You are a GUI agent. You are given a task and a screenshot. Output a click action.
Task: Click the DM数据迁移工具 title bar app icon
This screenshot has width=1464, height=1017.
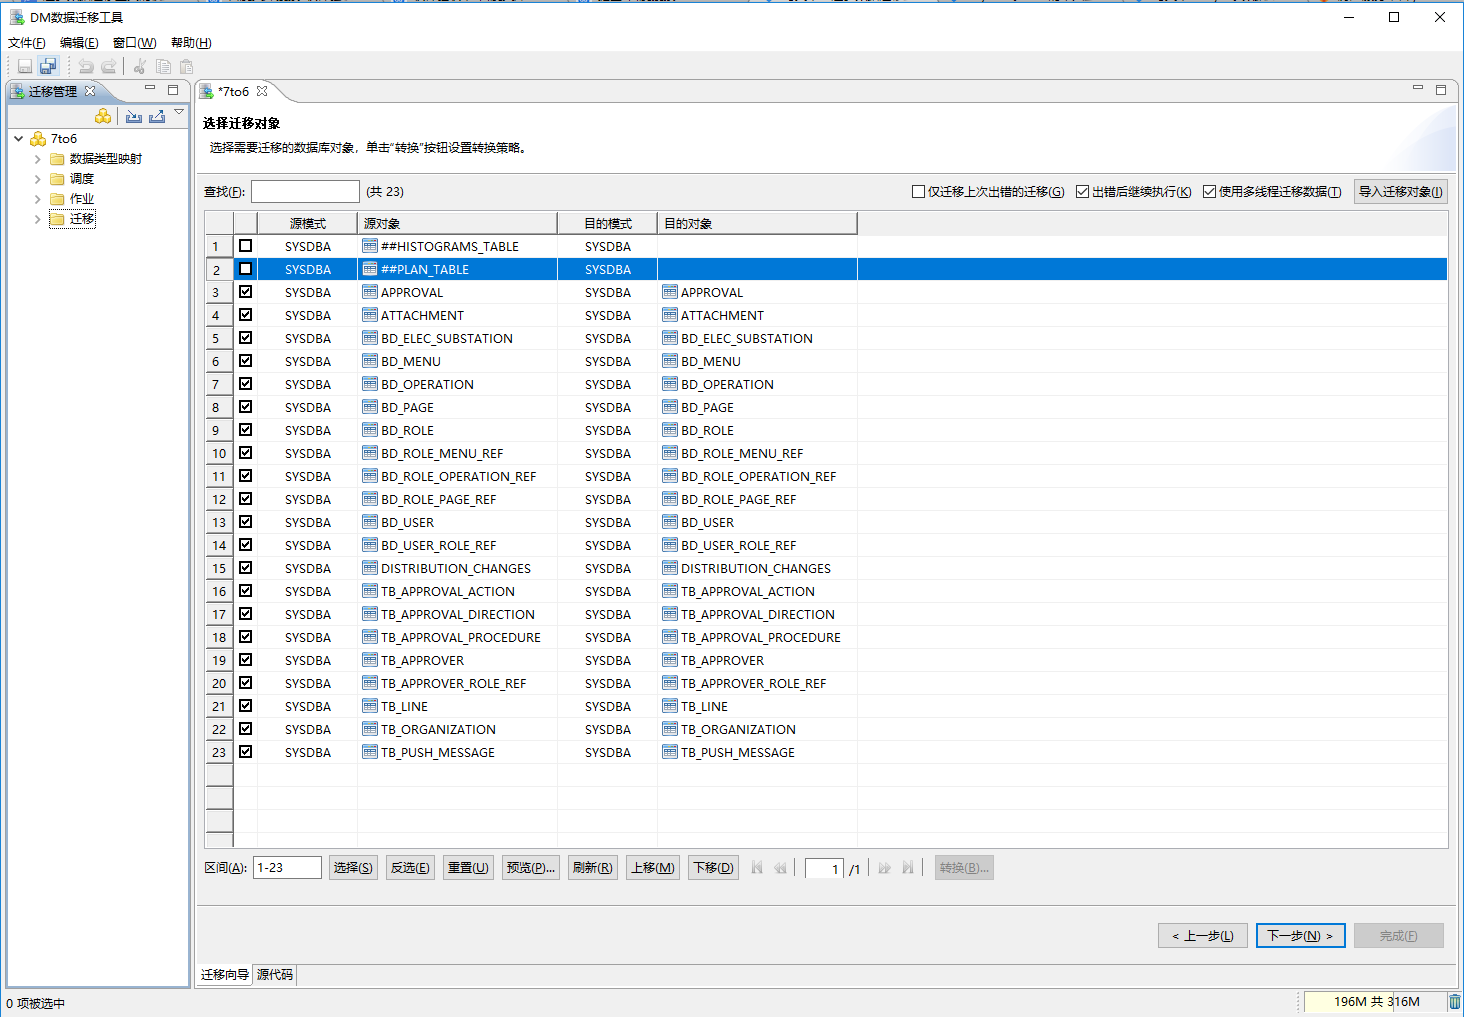click(x=17, y=17)
